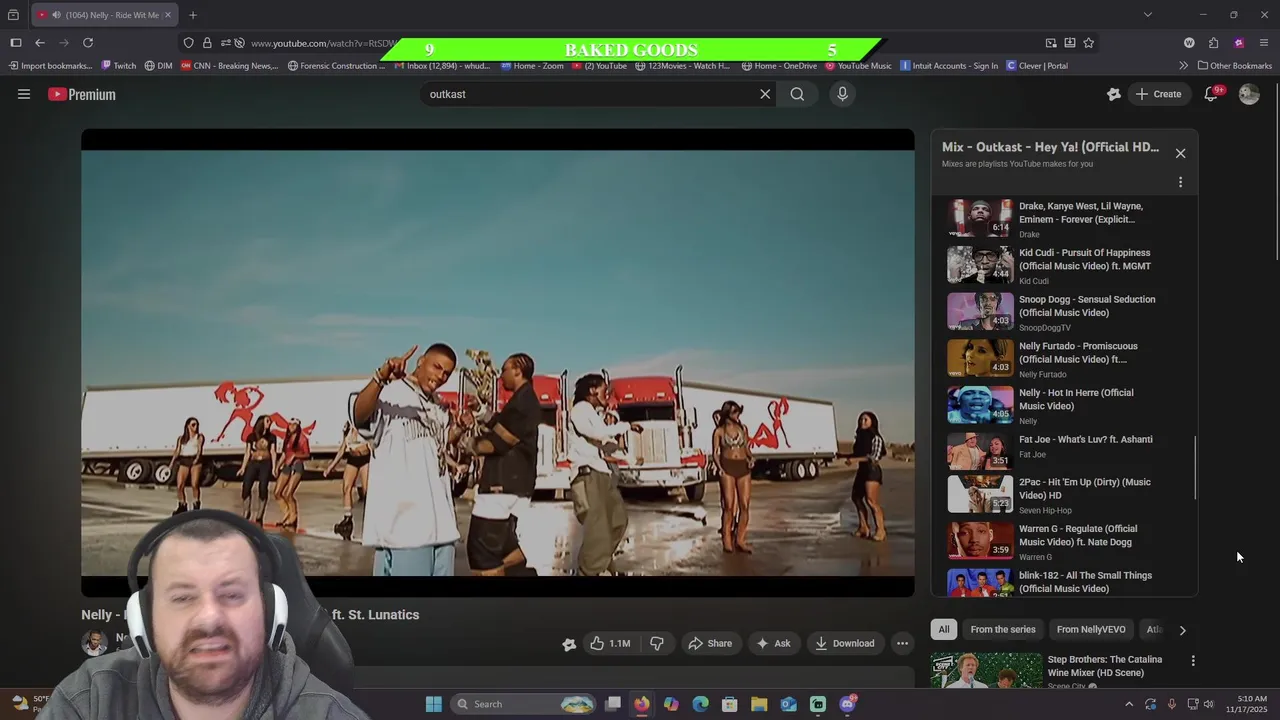Click the mix playlist scrollbar
1280x720 pixels.
1194,468
